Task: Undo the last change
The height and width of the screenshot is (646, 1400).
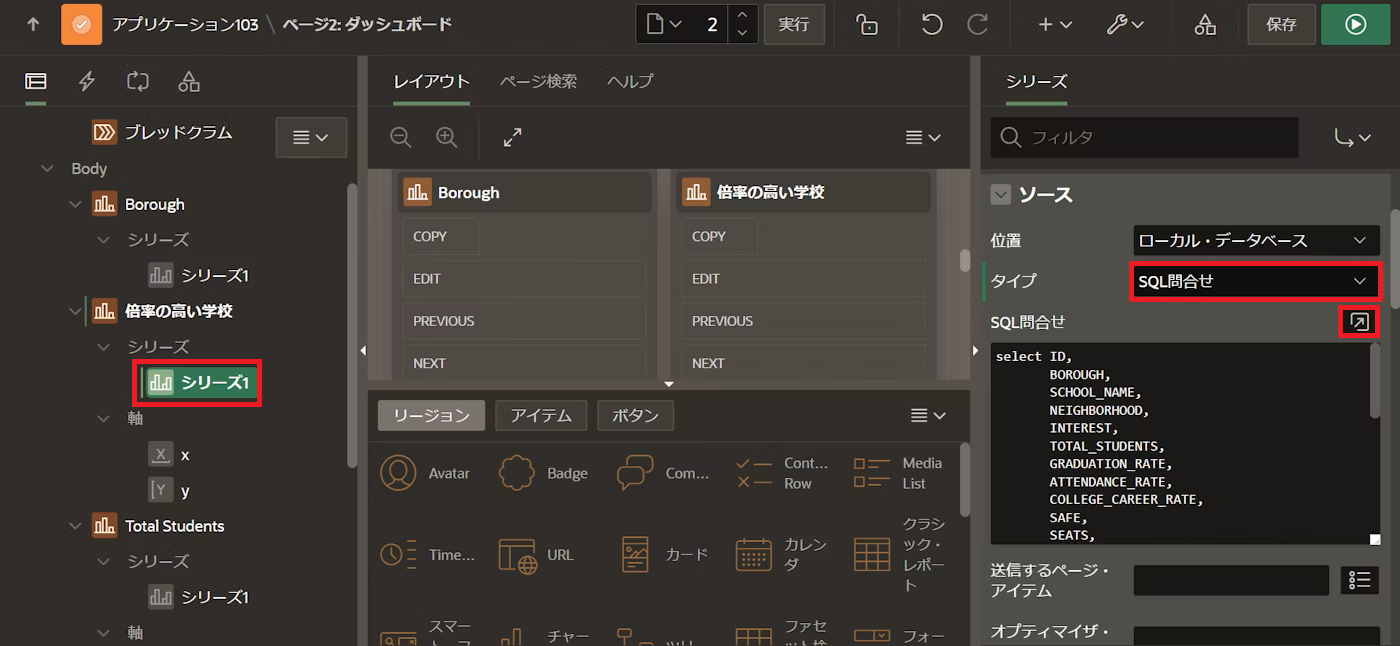Action: (x=932, y=24)
